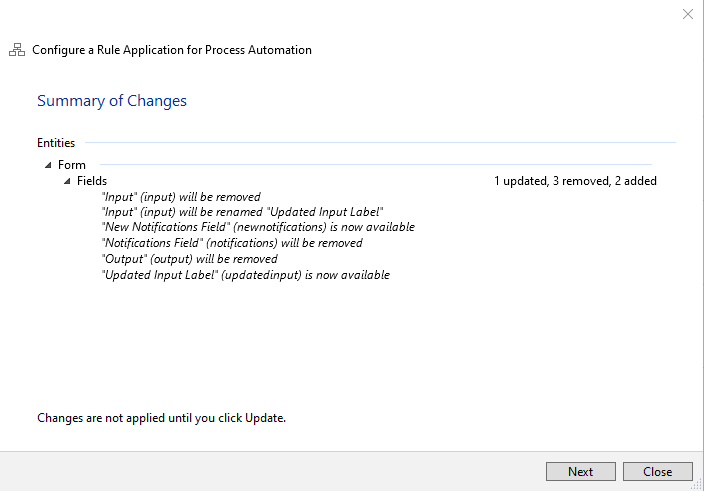The image size is (704, 491).
Task: Select the Fields tree label
Action: 92,181
